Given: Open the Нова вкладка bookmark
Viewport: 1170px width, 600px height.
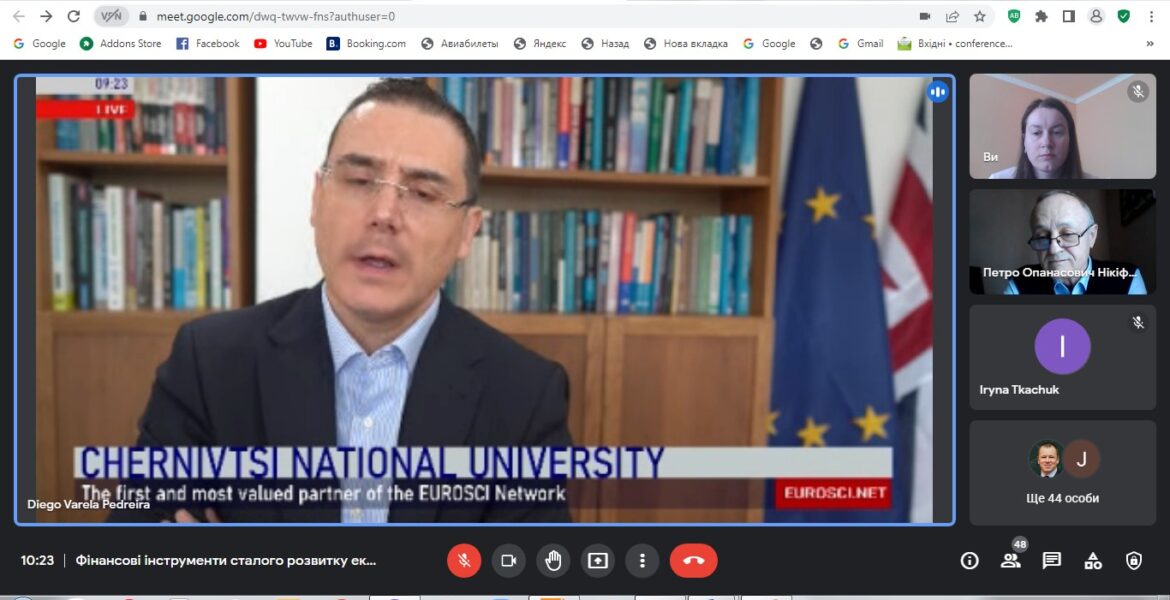Looking at the screenshot, I should pos(686,44).
